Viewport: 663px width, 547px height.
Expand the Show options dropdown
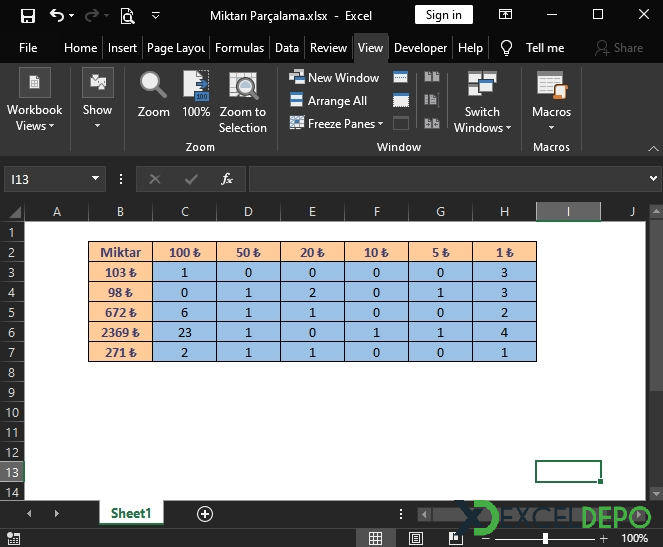[x=97, y=98]
